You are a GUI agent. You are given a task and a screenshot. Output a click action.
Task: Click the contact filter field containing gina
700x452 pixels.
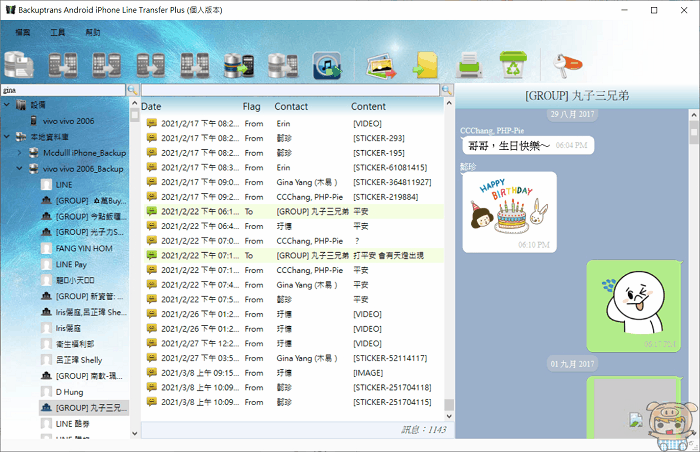point(63,90)
